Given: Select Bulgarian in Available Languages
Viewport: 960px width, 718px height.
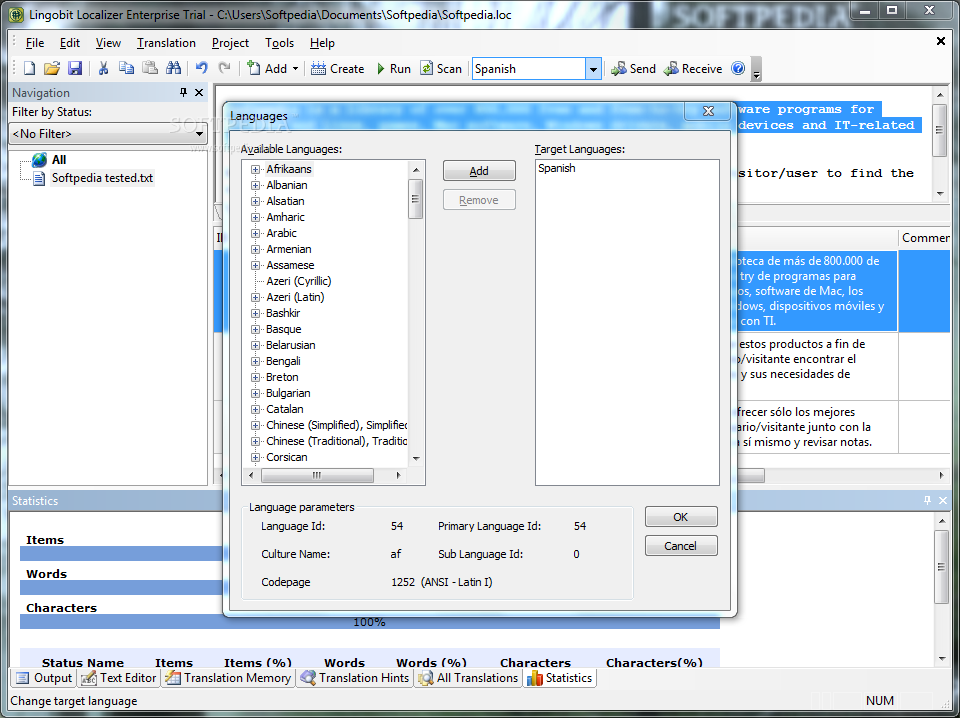Looking at the screenshot, I should [288, 393].
